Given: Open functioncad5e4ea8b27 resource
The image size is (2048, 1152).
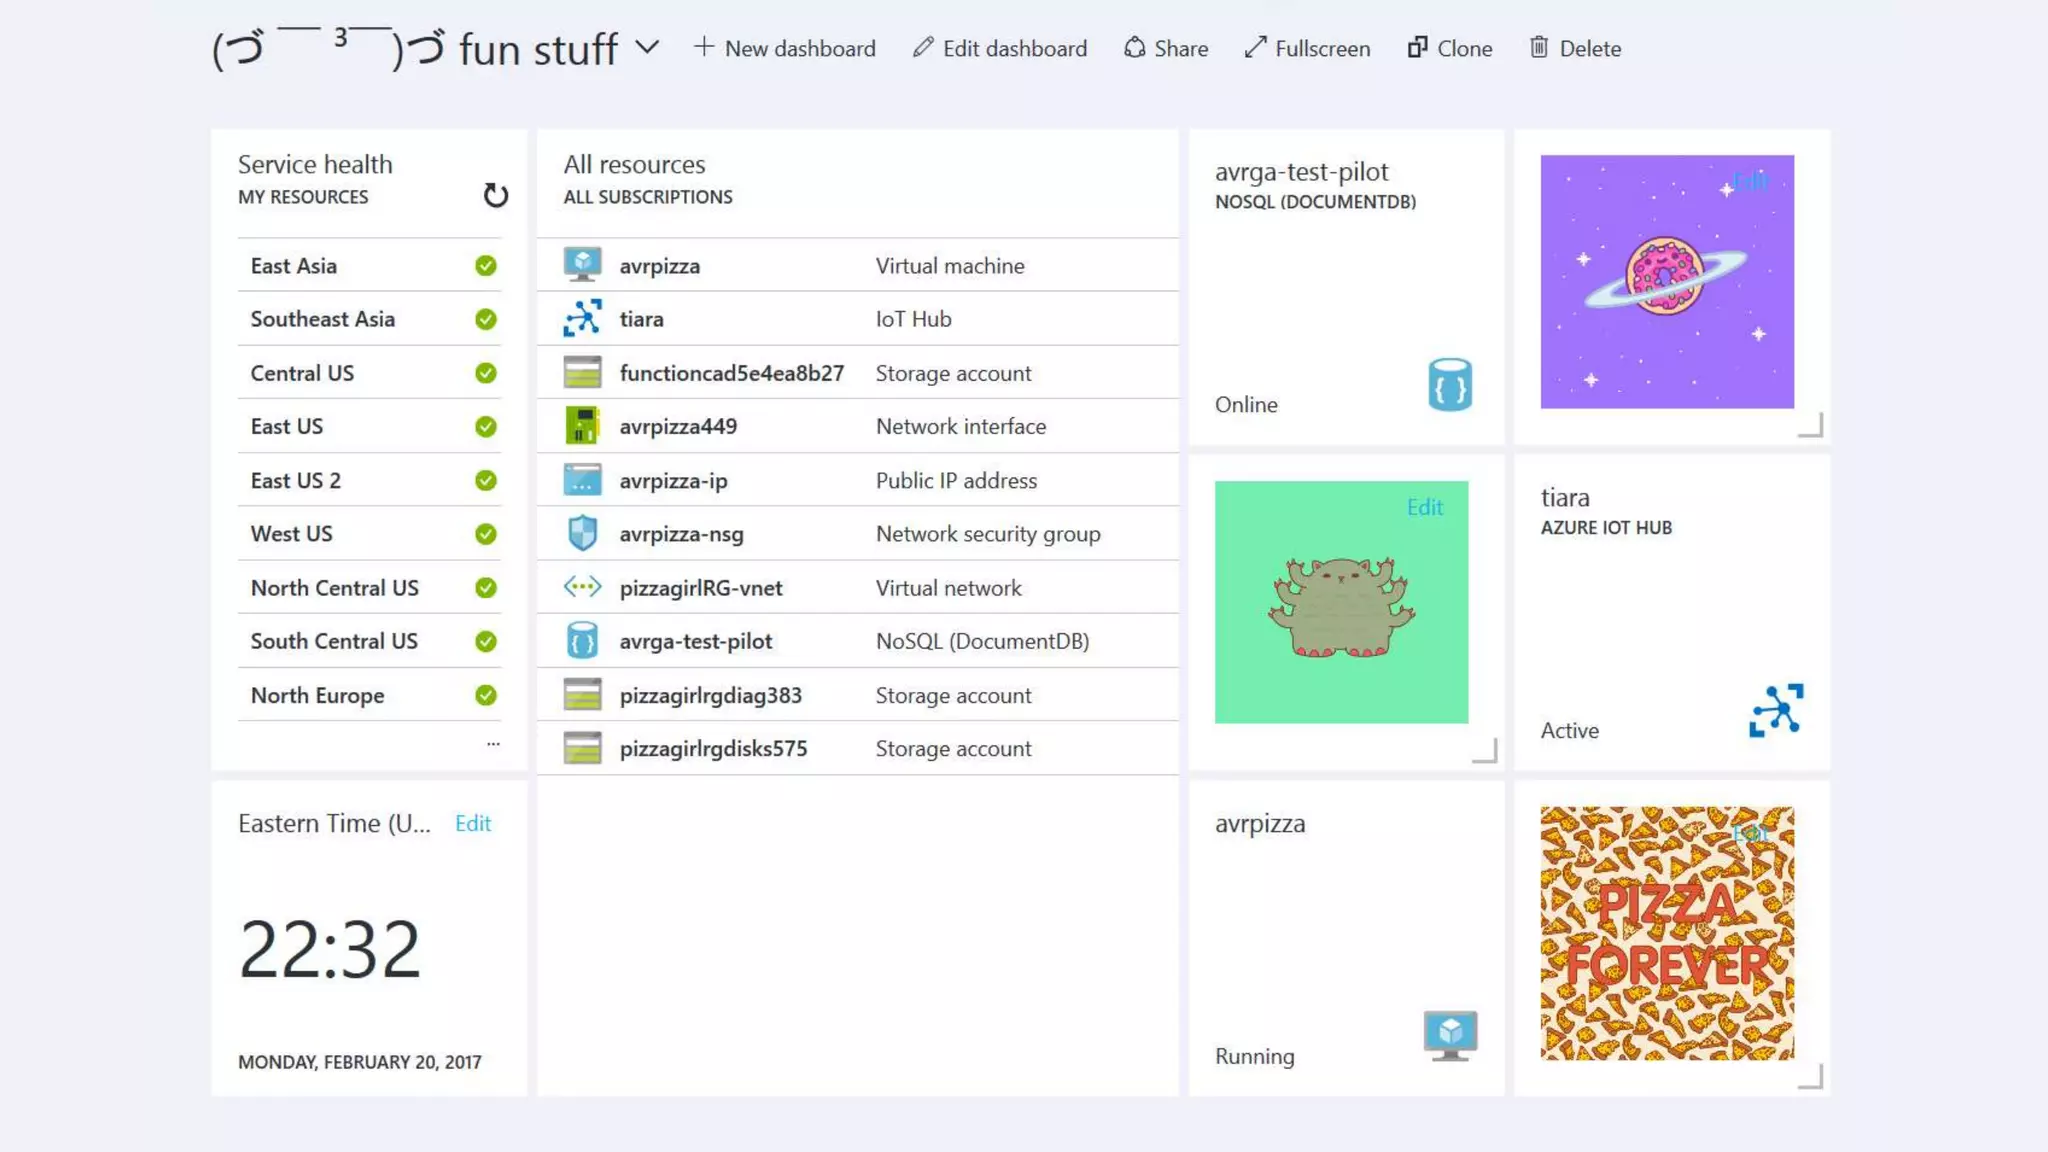Looking at the screenshot, I should point(731,373).
